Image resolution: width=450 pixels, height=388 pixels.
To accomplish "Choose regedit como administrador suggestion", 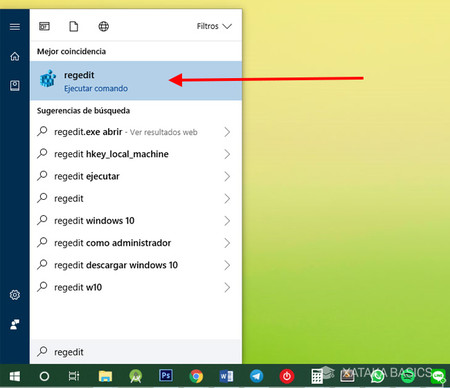I will [136, 243].
